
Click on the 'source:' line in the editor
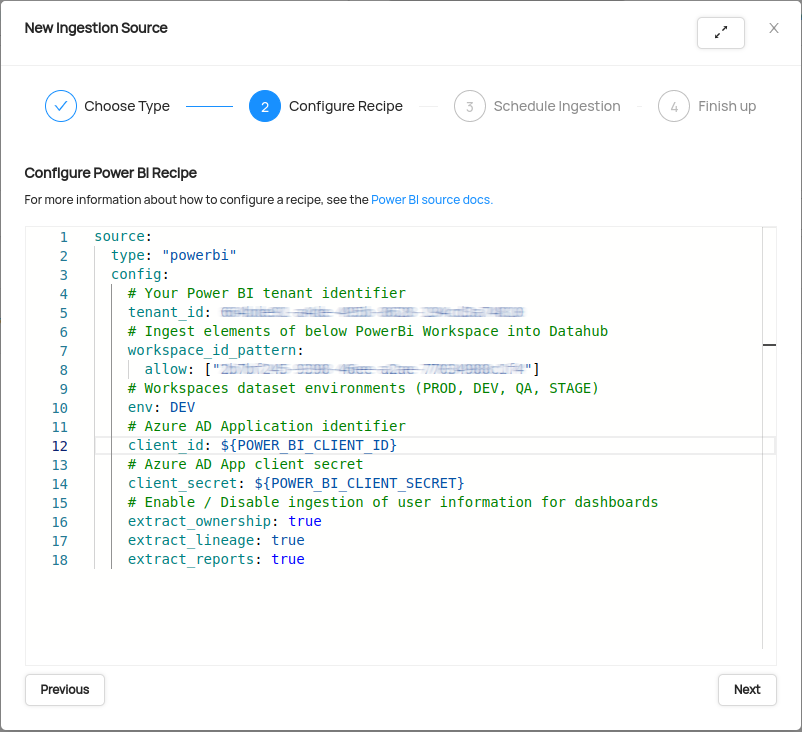pos(123,236)
